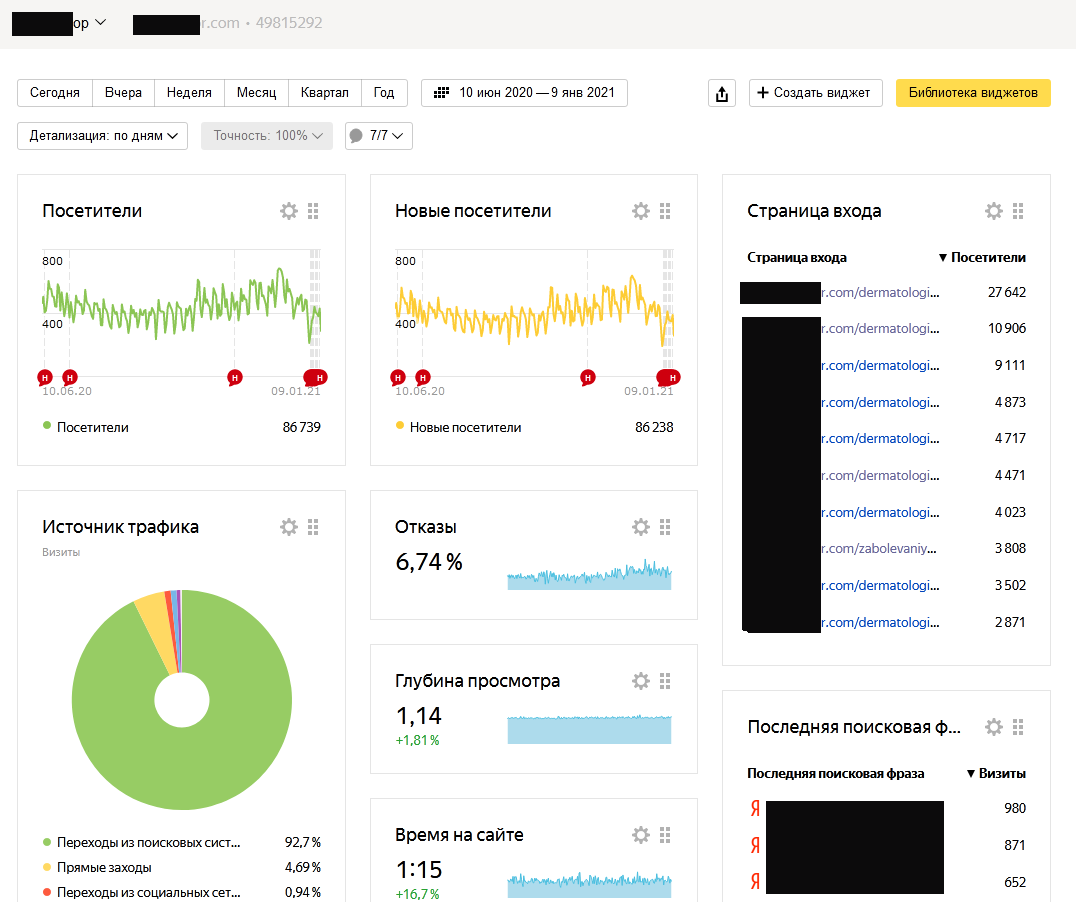Switch to Квартал period tab
The image size is (1076, 902).
tap(324, 93)
